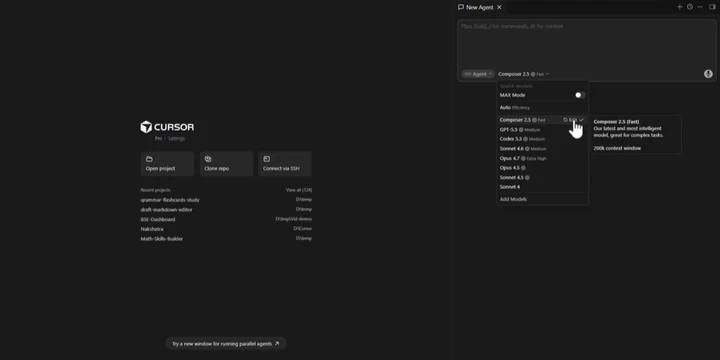Select the Codex 5.3 Medium model

point(542,139)
